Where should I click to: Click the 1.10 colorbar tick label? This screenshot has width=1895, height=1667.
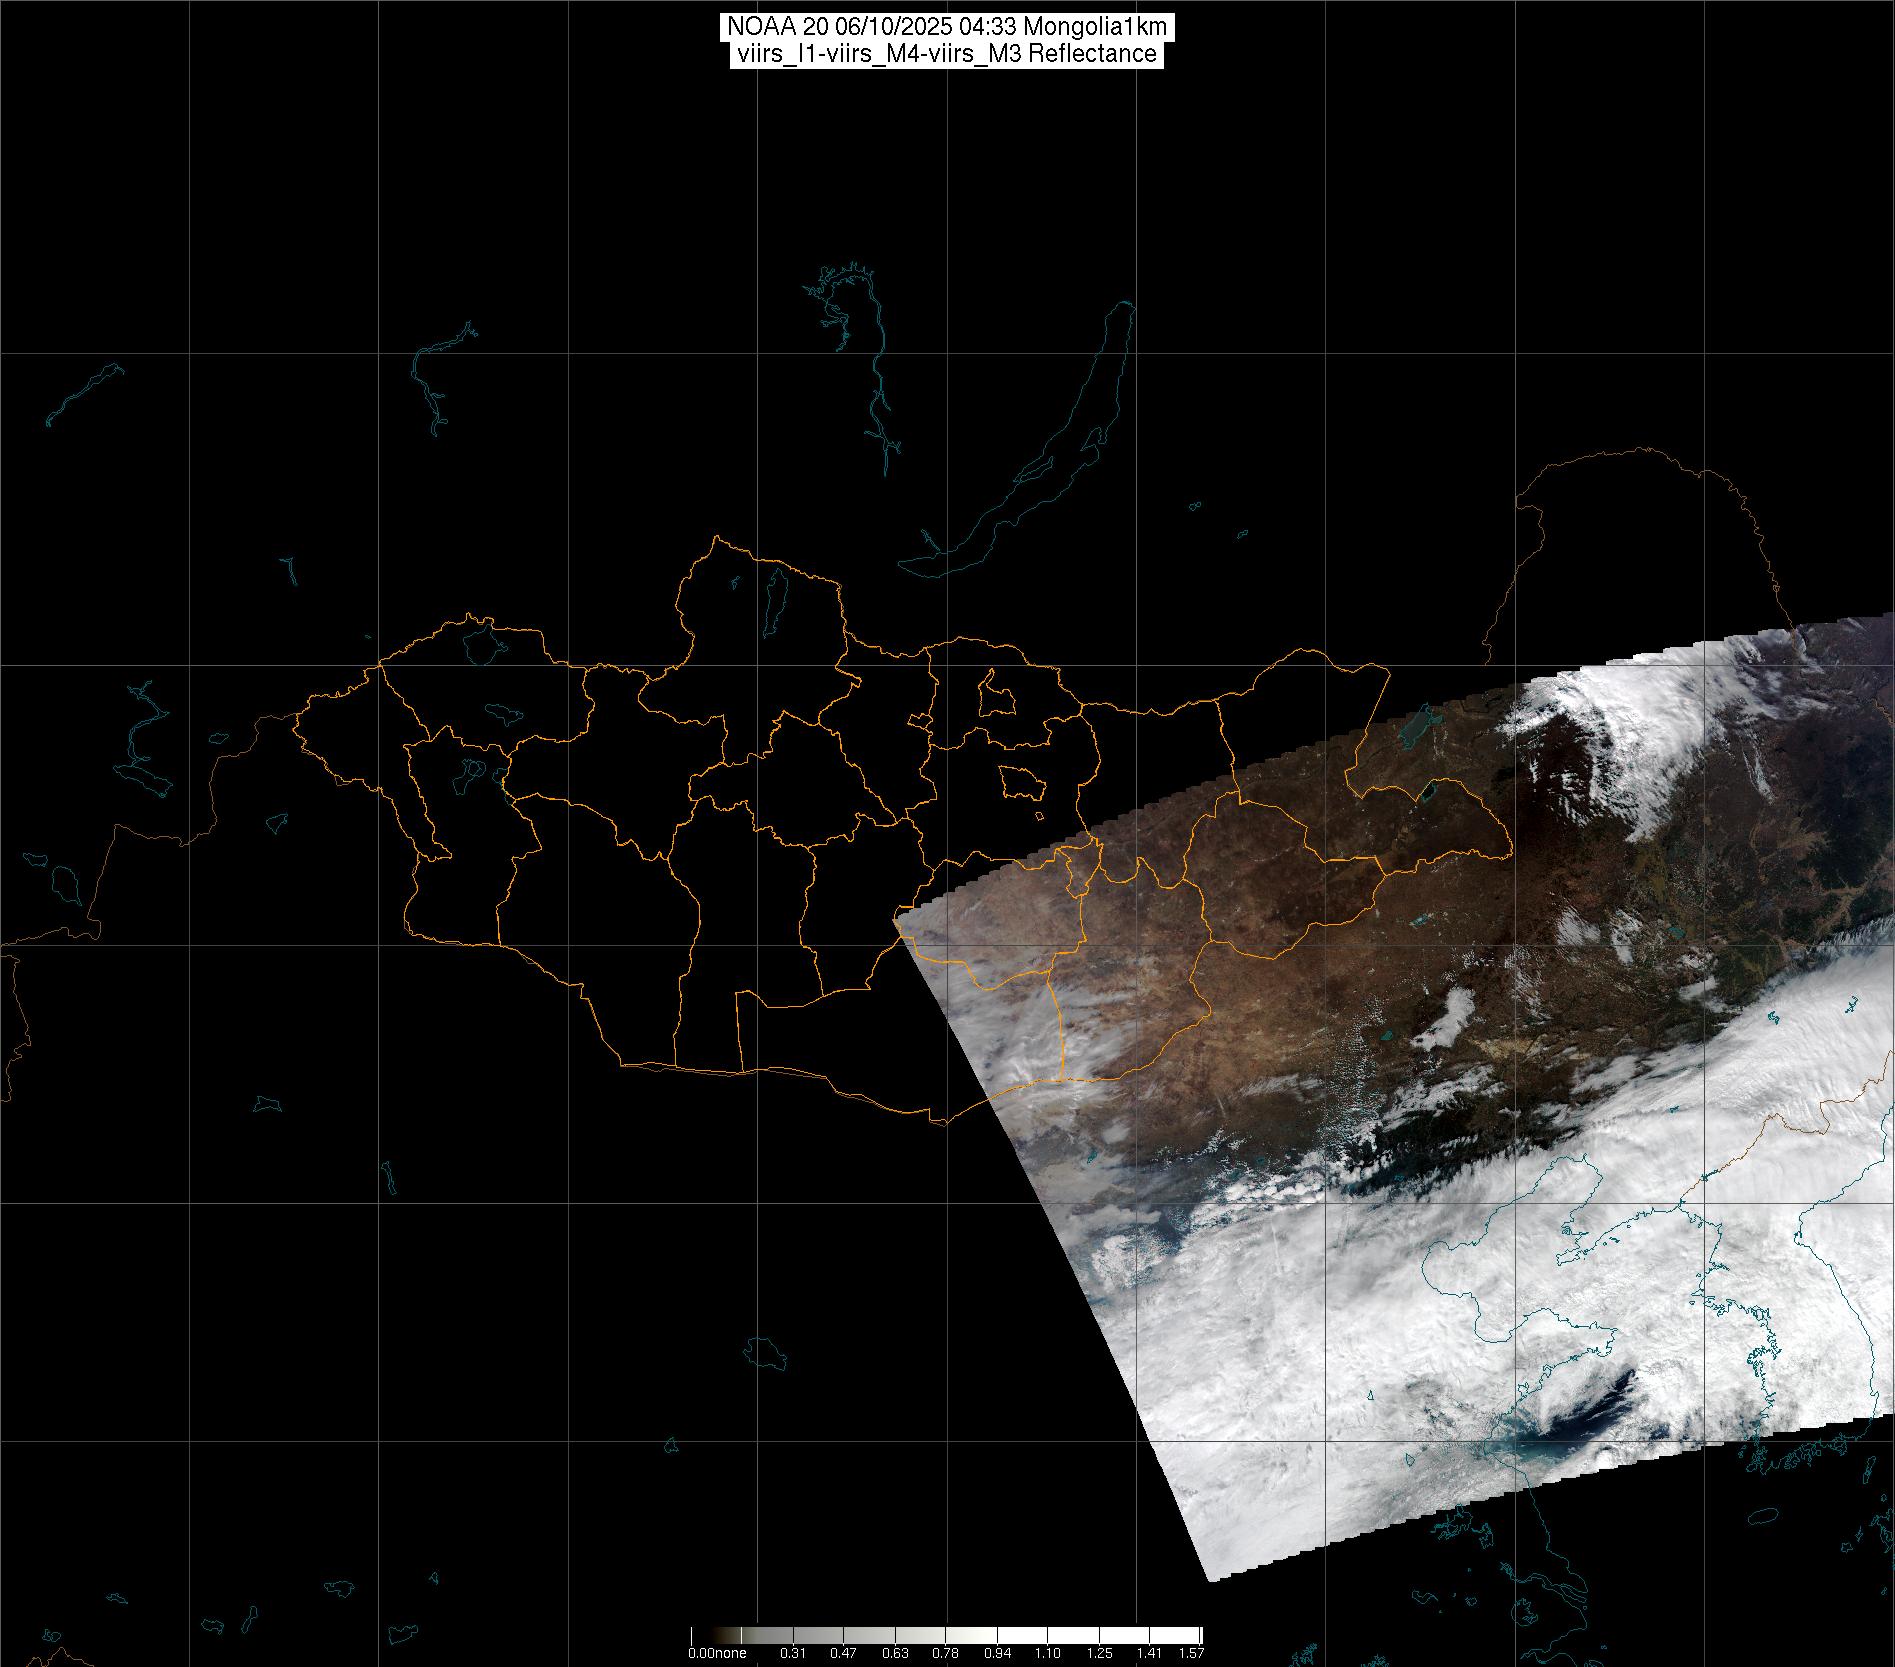(1048, 1653)
